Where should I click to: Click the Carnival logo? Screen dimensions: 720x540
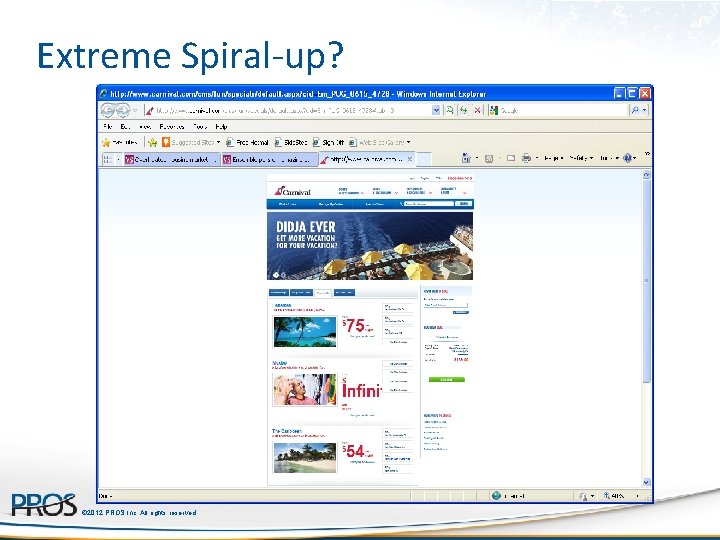tap(292, 191)
